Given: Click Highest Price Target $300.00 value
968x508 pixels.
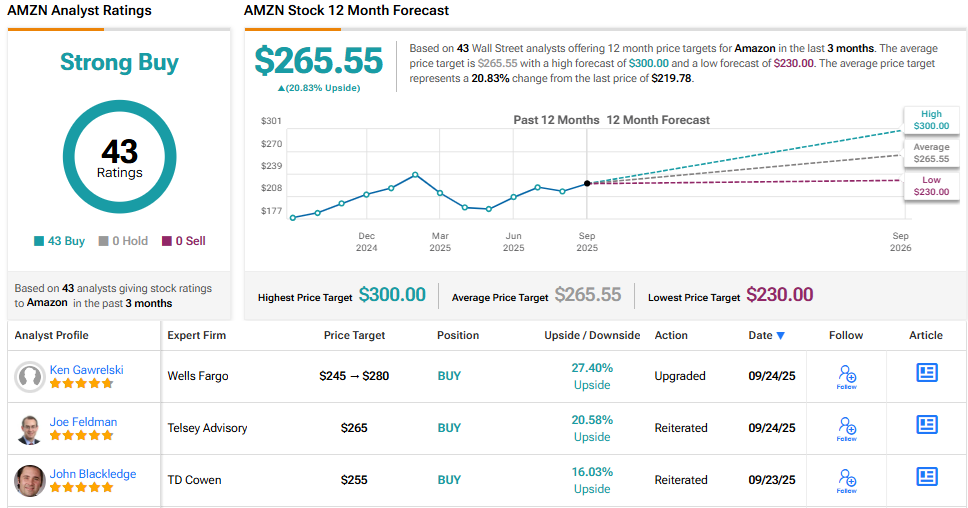Looking at the screenshot, I should (x=392, y=295).
